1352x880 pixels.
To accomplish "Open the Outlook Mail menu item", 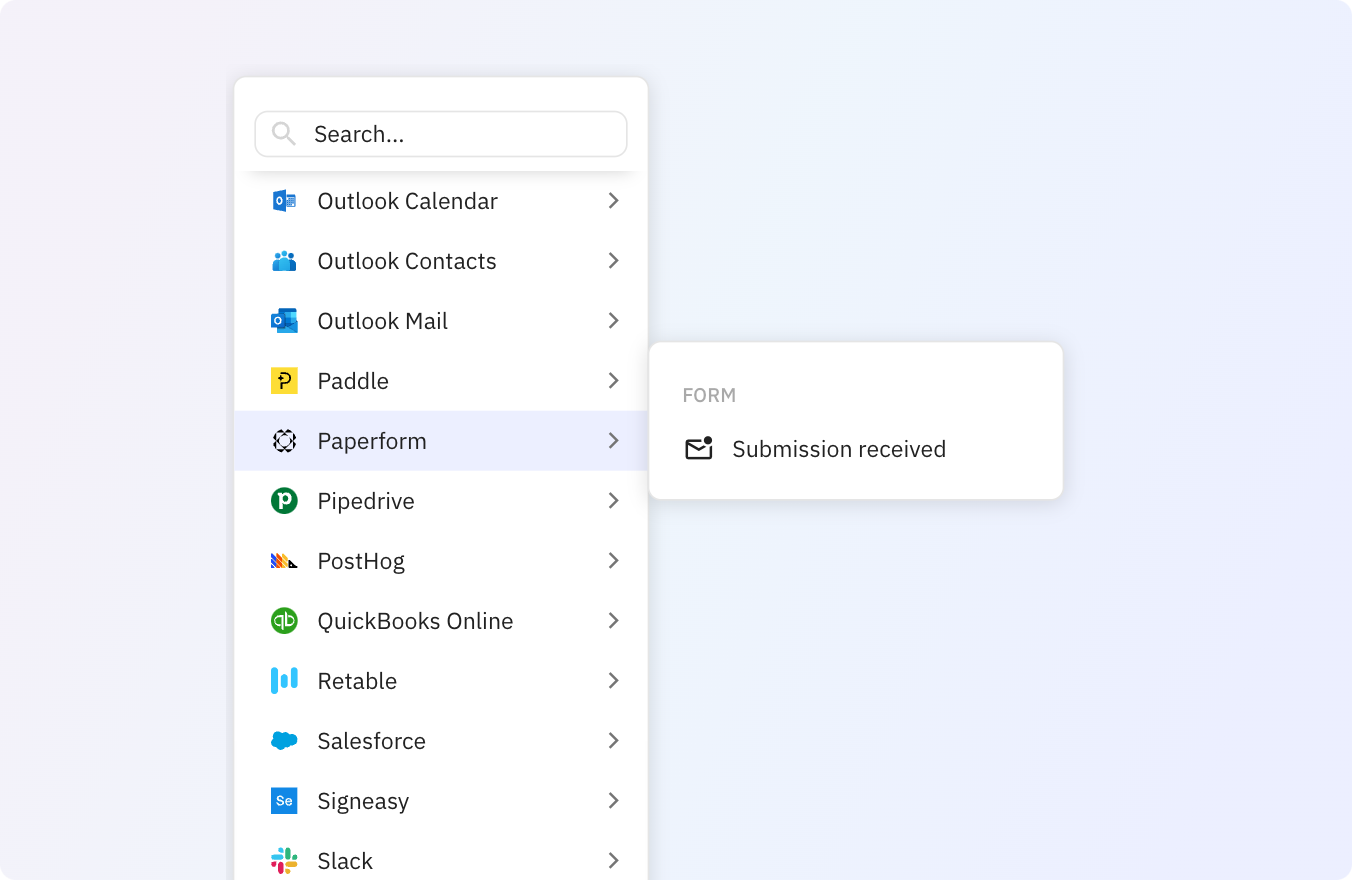I will (x=441, y=321).
